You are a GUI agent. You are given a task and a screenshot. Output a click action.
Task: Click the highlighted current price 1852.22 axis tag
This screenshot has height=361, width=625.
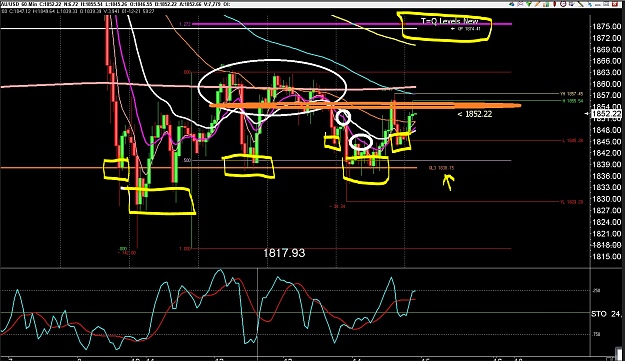(606, 114)
